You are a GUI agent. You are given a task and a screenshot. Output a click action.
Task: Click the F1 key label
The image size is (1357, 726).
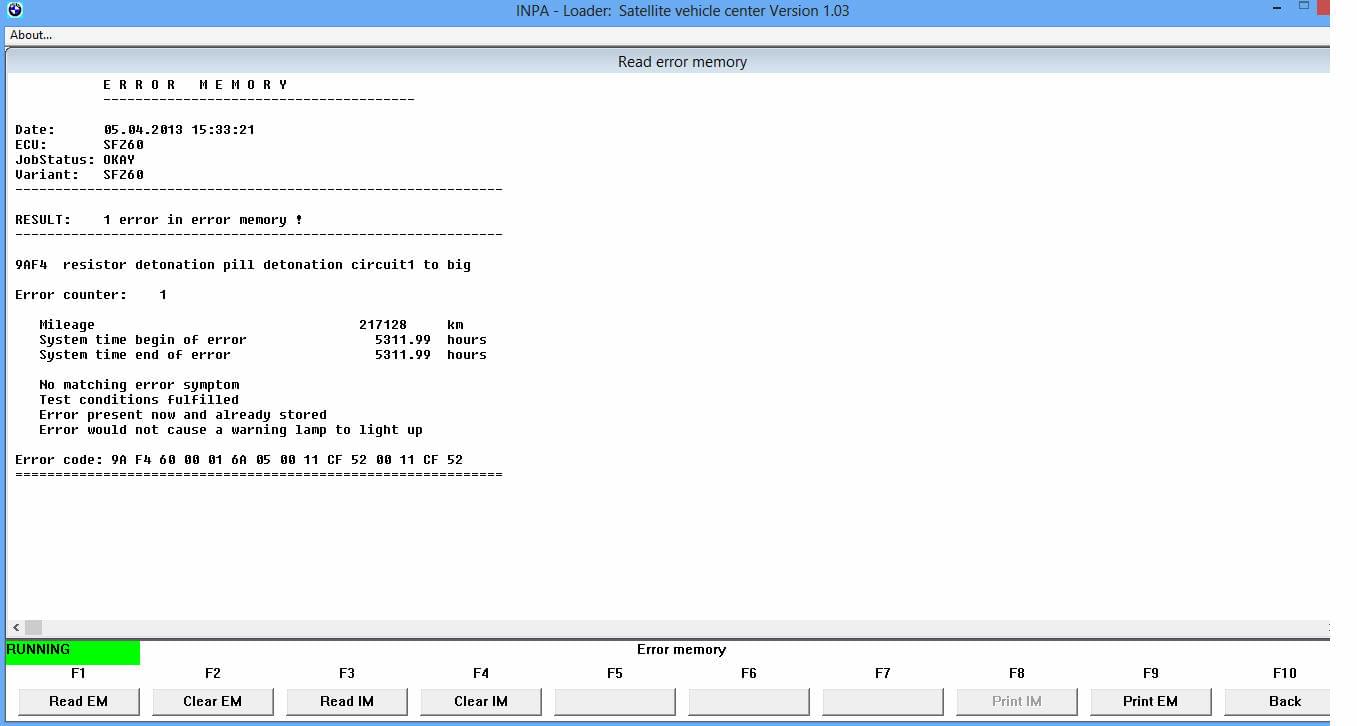pos(79,674)
